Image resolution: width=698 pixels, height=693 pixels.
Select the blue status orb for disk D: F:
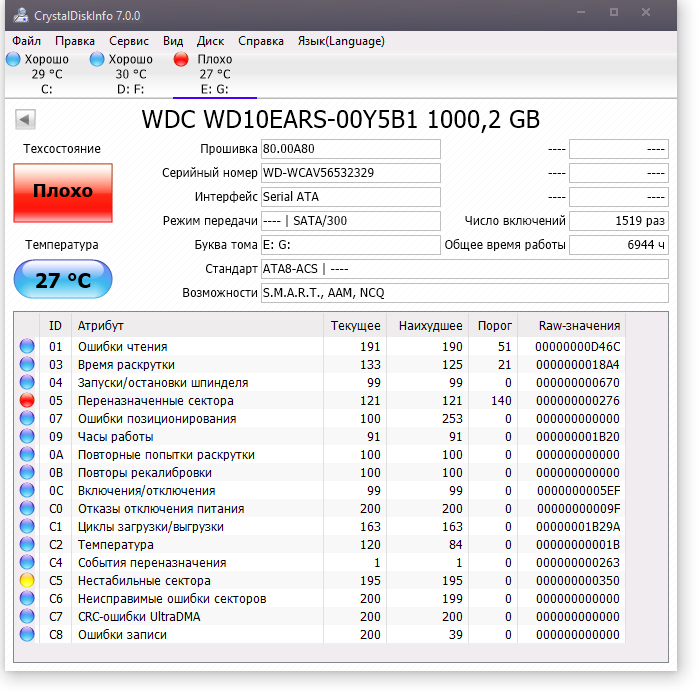(97, 59)
